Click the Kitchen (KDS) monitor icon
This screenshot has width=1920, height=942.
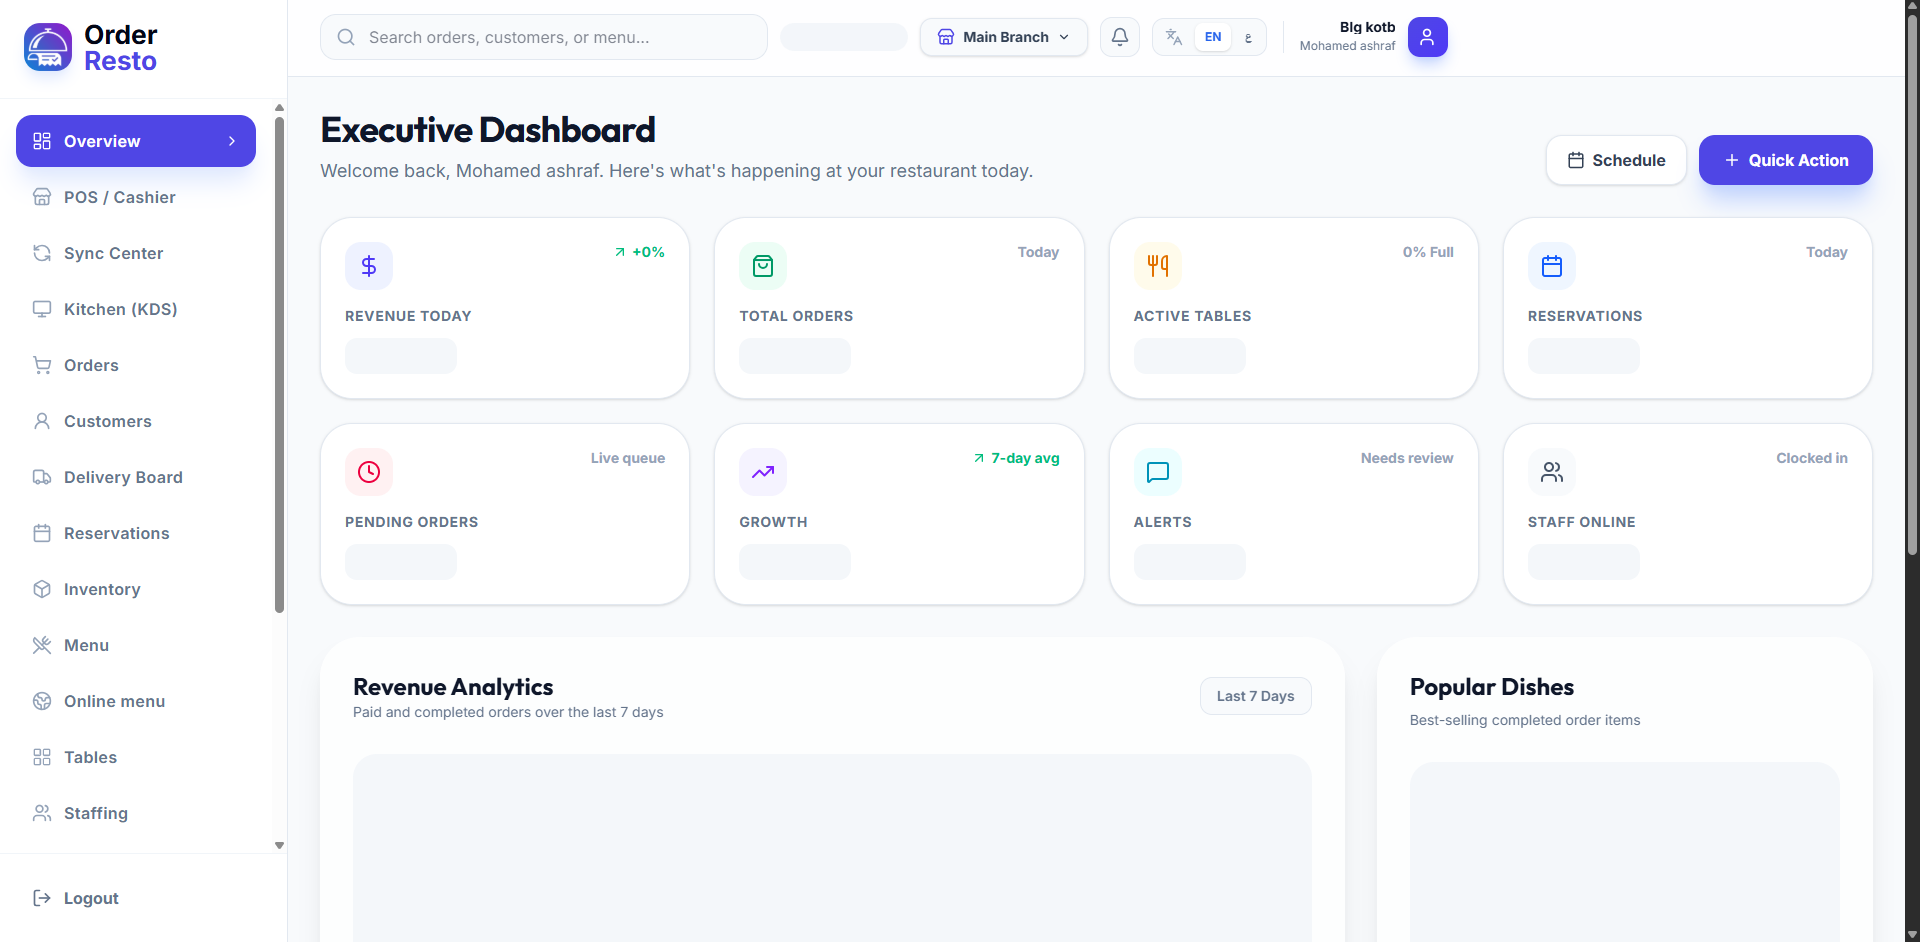(42, 309)
